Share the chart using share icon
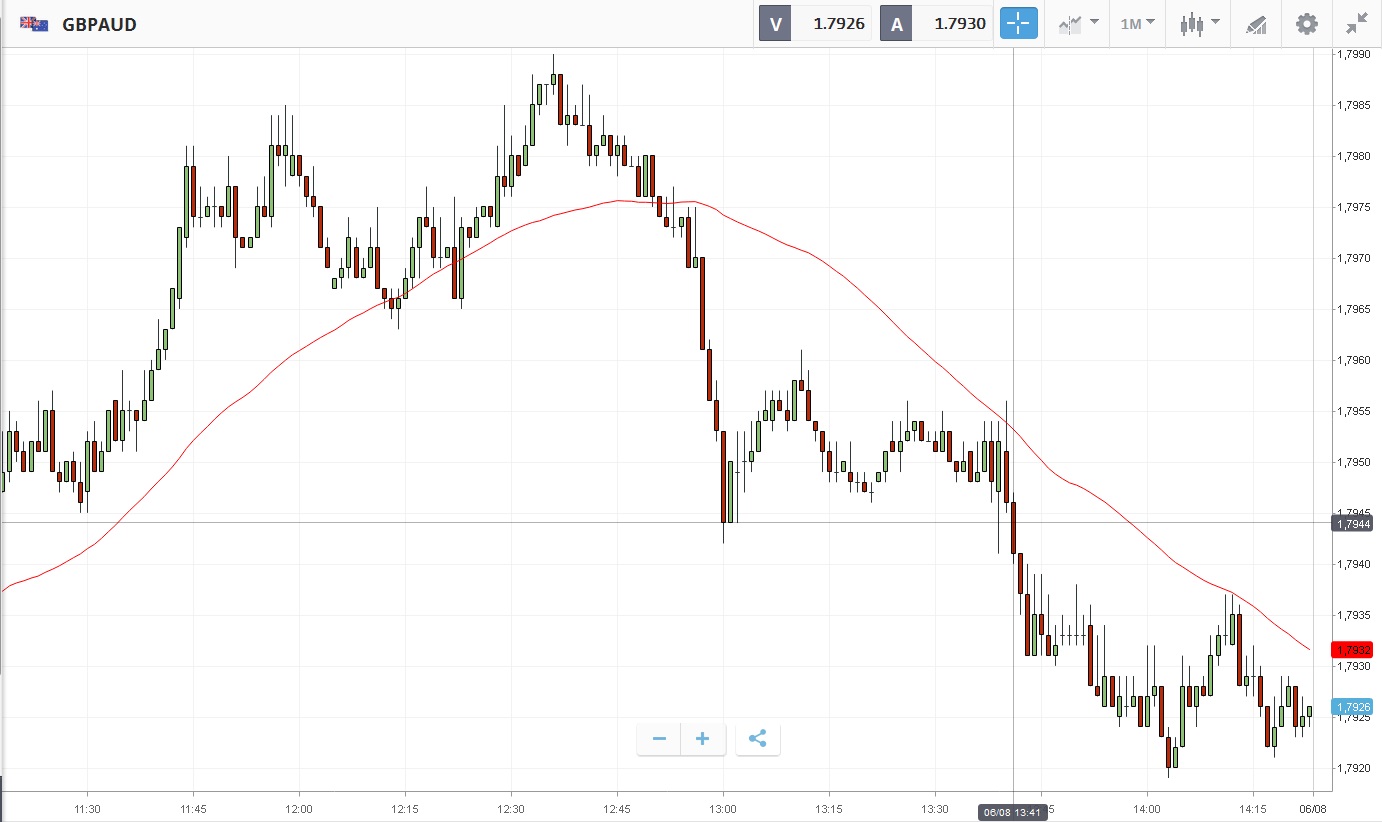This screenshot has width=1382, height=822. (757, 739)
